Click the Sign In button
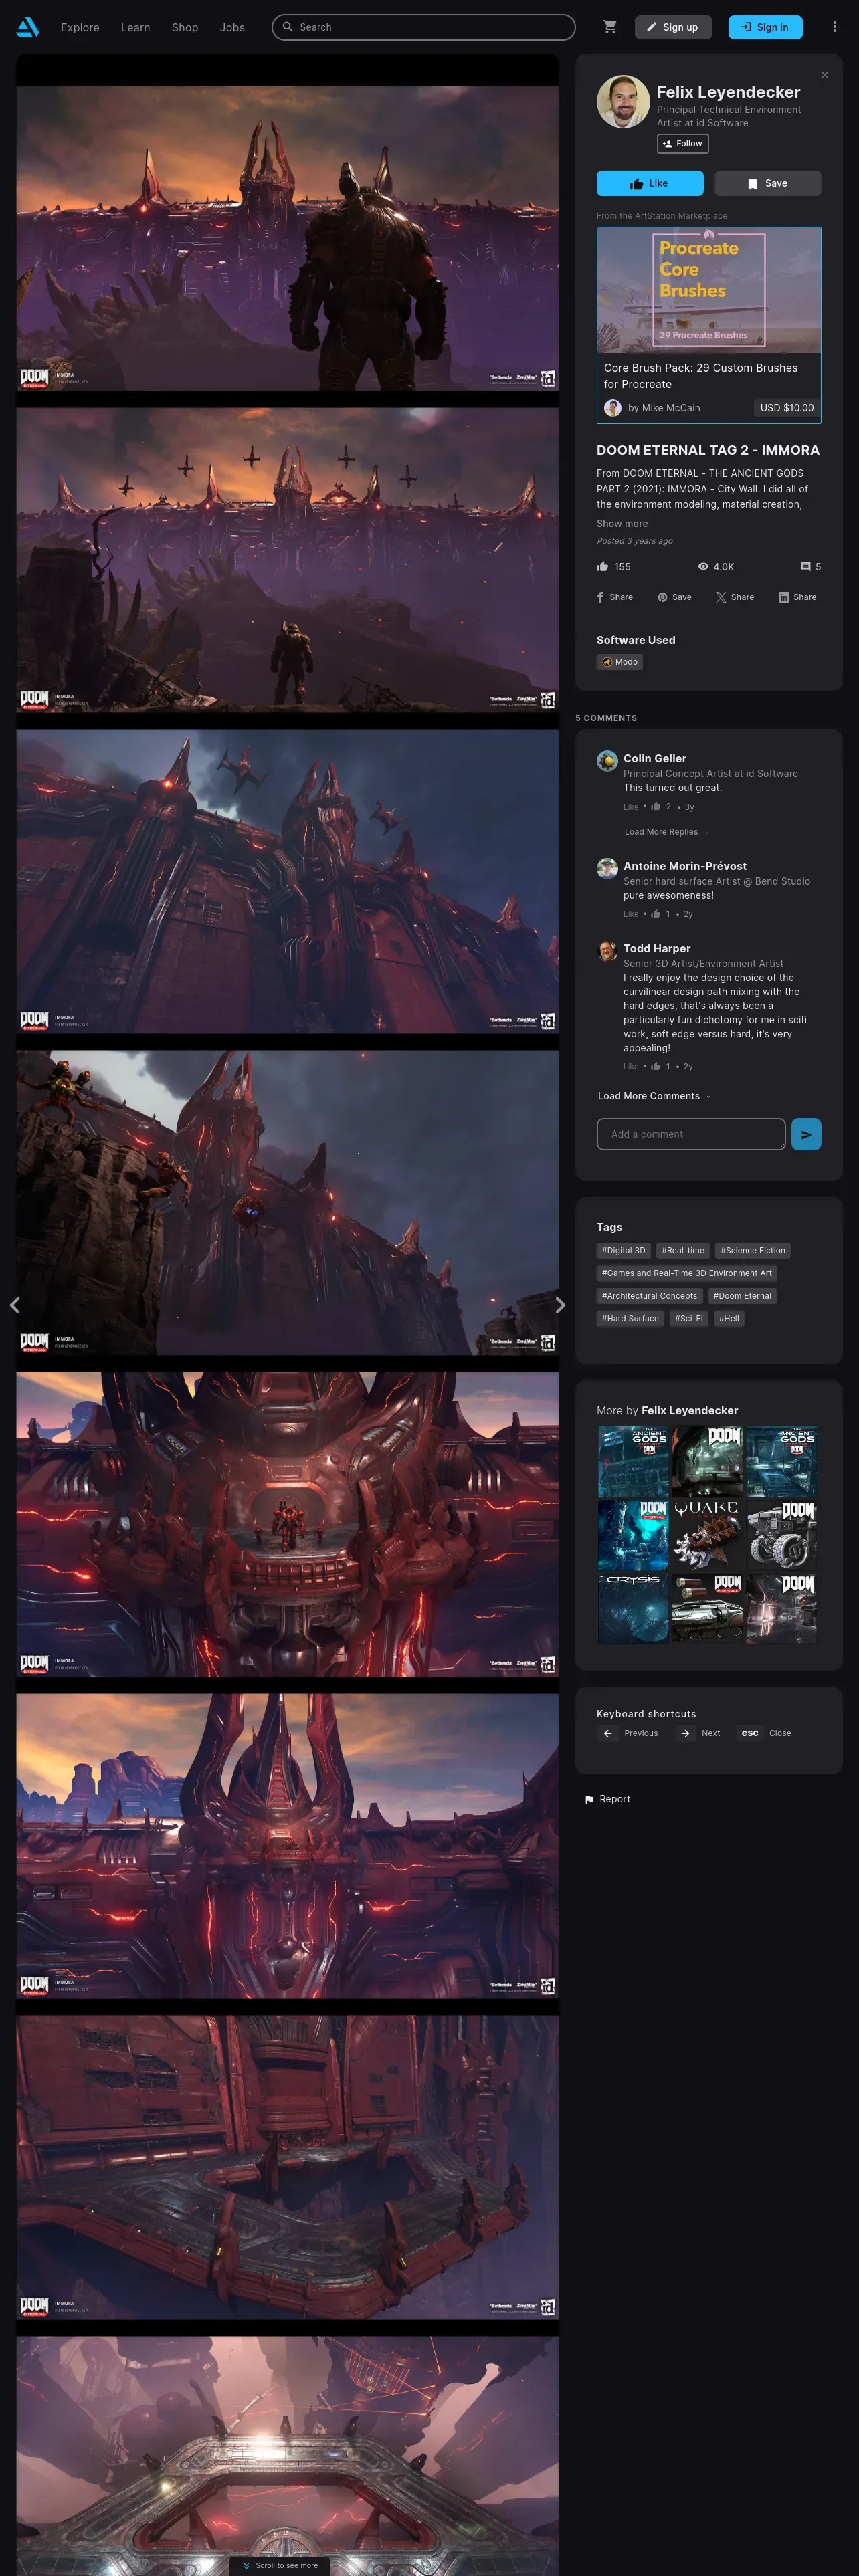This screenshot has height=2576, width=859. click(x=765, y=27)
